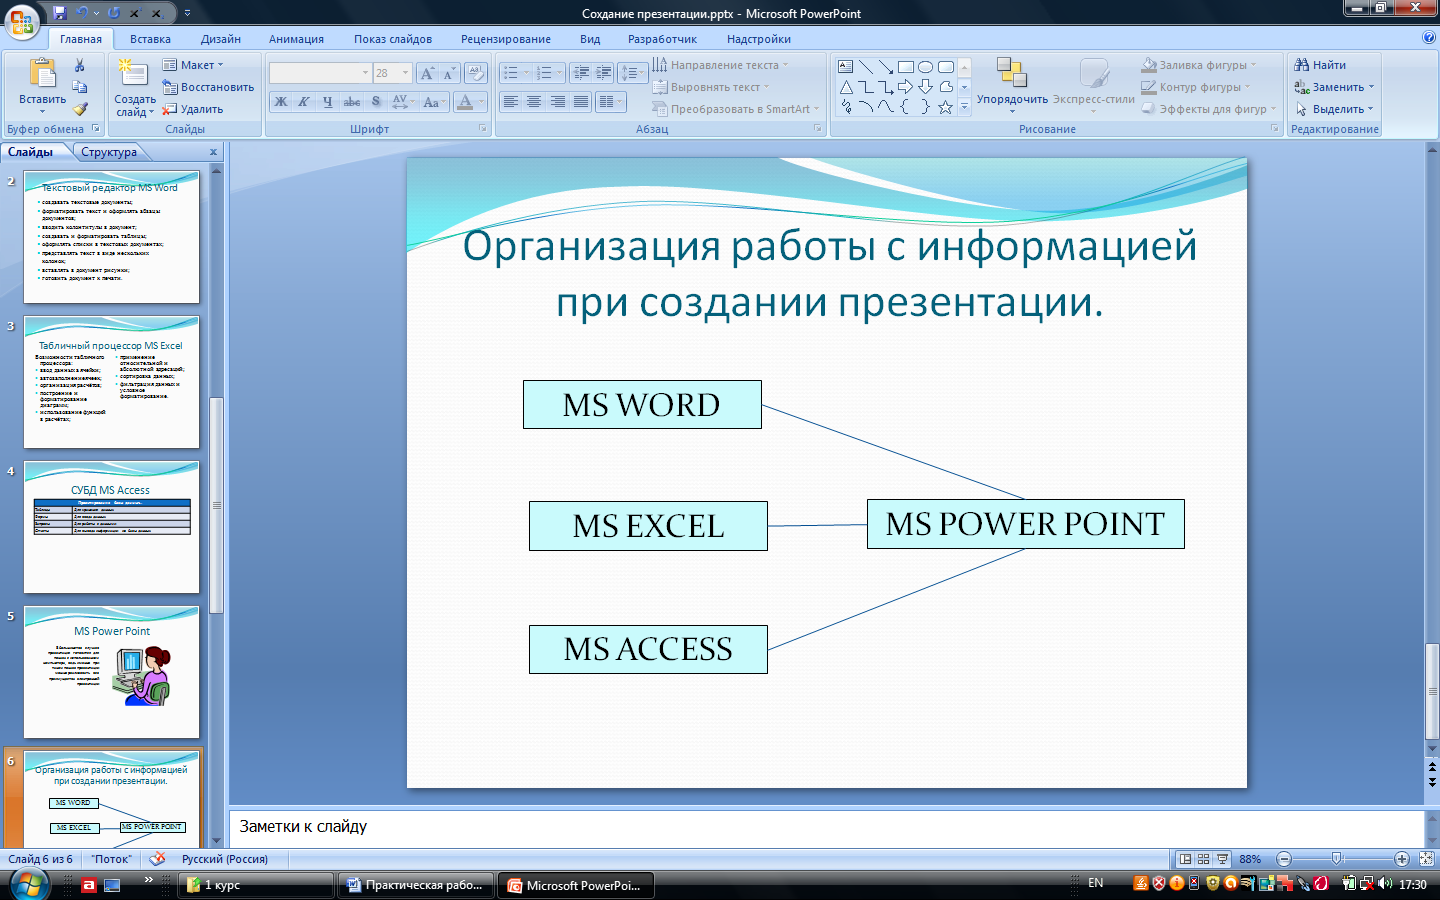The width and height of the screenshot is (1440, 900).
Task: Click the Clear Formatting eraser icon
Action: pyautogui.click(x=476, y=73)
